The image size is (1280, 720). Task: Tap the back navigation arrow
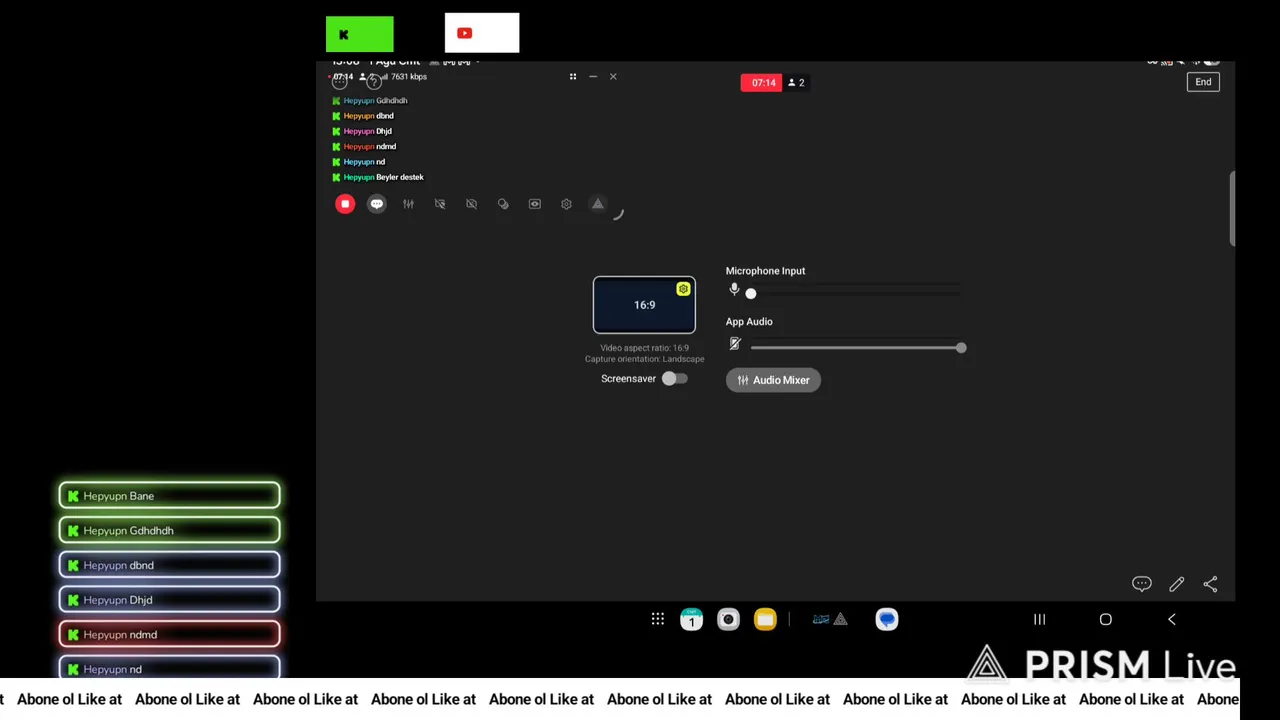pos(1172,620)
